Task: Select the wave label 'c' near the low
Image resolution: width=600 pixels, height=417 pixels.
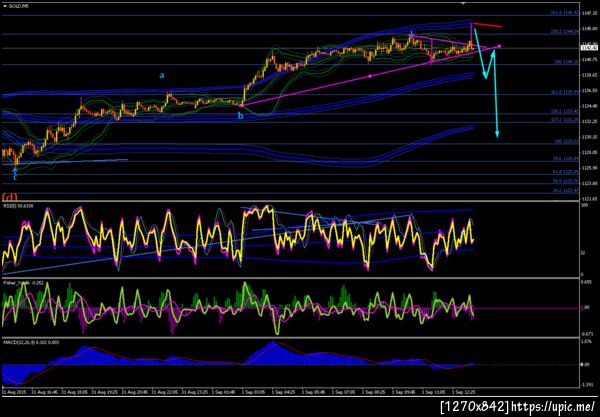Action: [15, 177]
